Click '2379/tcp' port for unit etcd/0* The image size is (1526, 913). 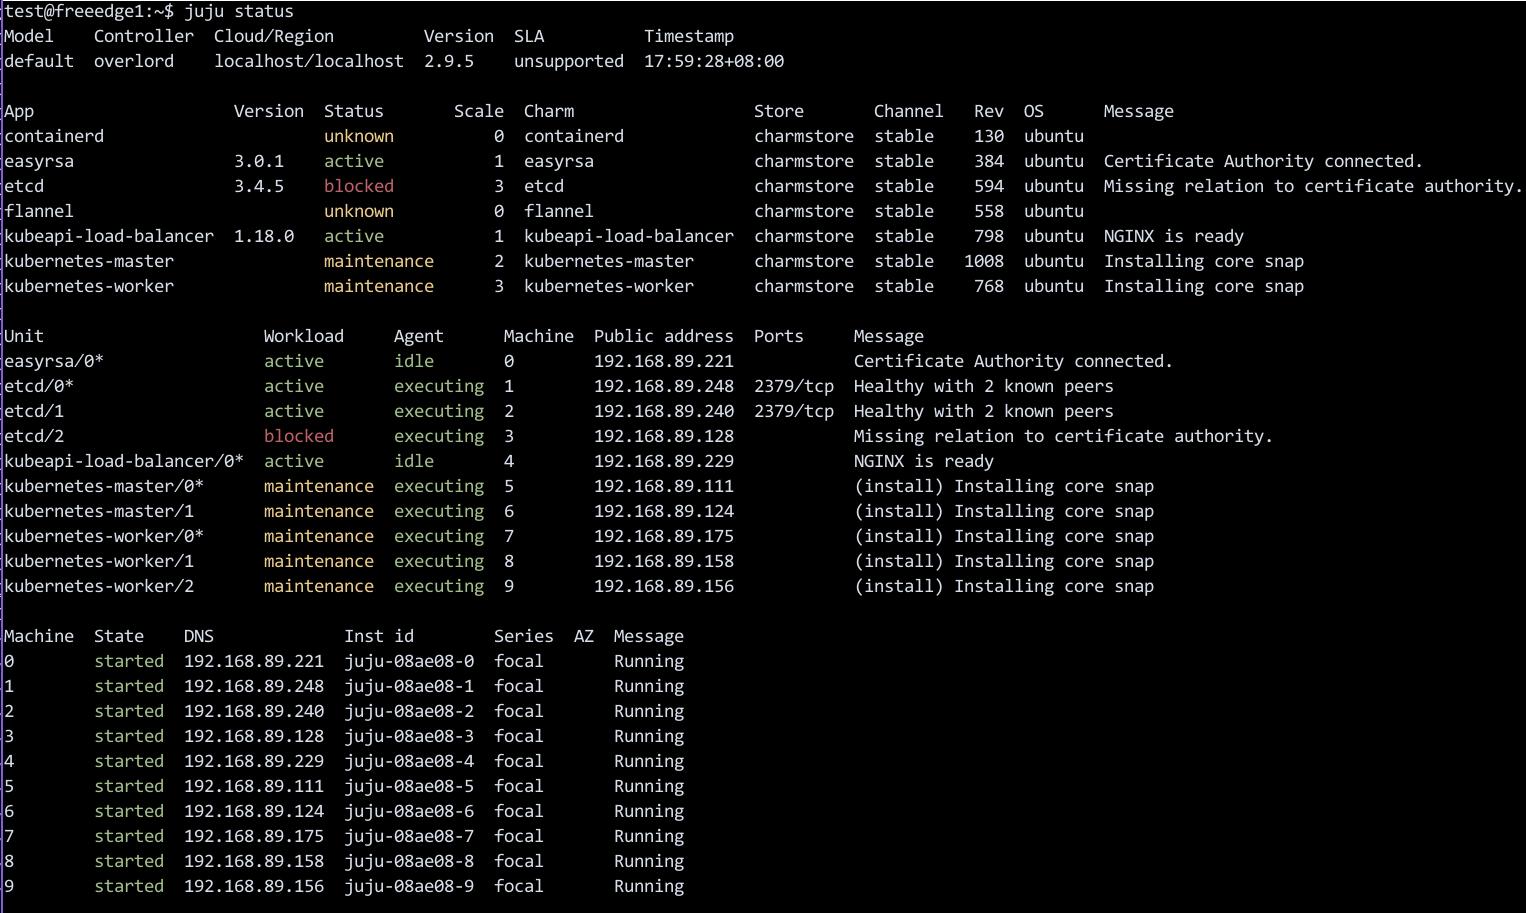794,386
